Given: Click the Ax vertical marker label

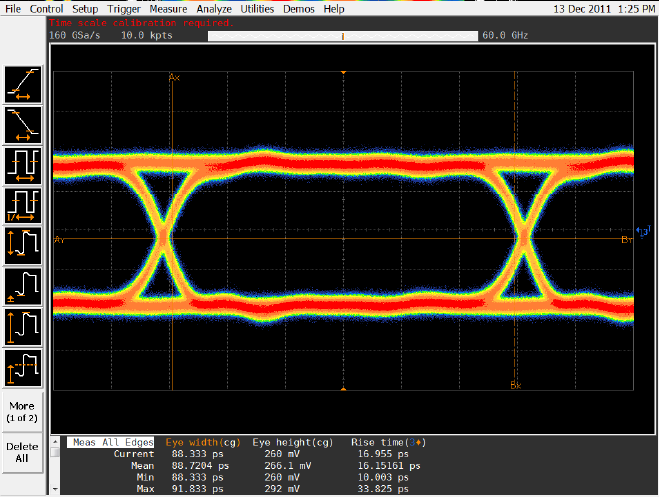Looking at the screenshot, I should point(174,77).
